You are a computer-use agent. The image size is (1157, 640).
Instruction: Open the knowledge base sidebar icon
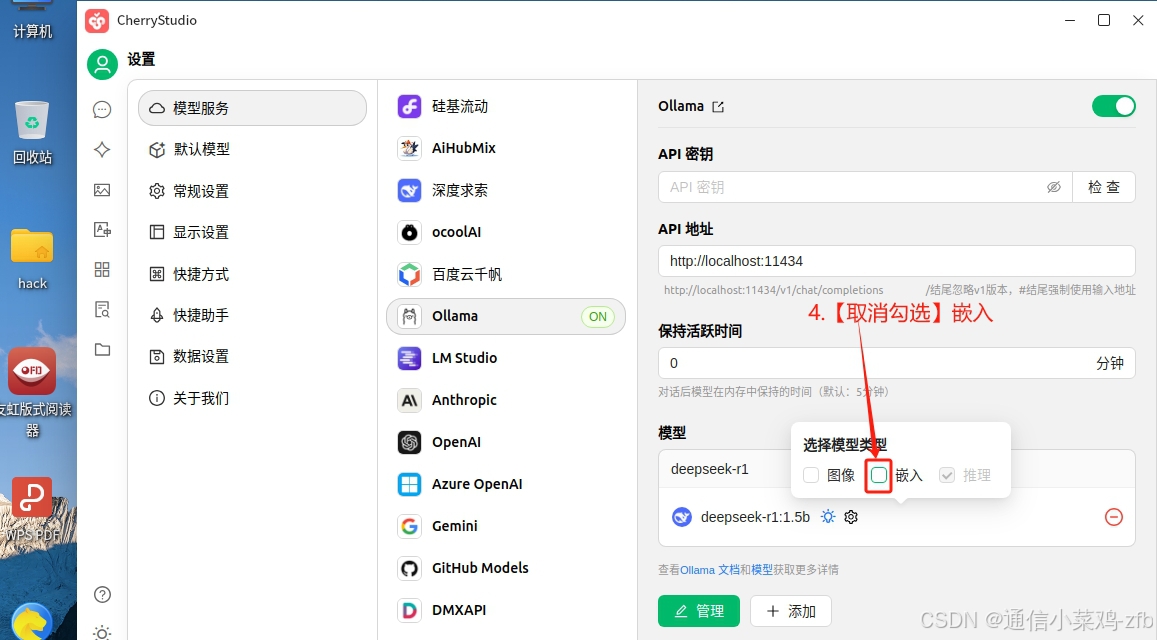click(x=103, y=309)
